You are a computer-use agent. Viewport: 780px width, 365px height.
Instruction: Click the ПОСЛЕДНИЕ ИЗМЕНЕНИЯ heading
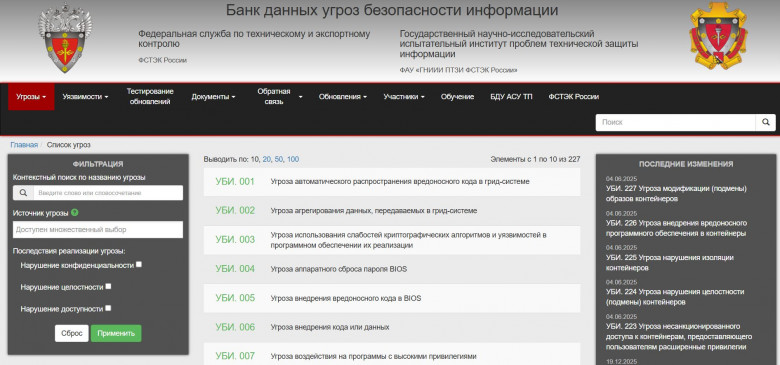click(685, 164)
